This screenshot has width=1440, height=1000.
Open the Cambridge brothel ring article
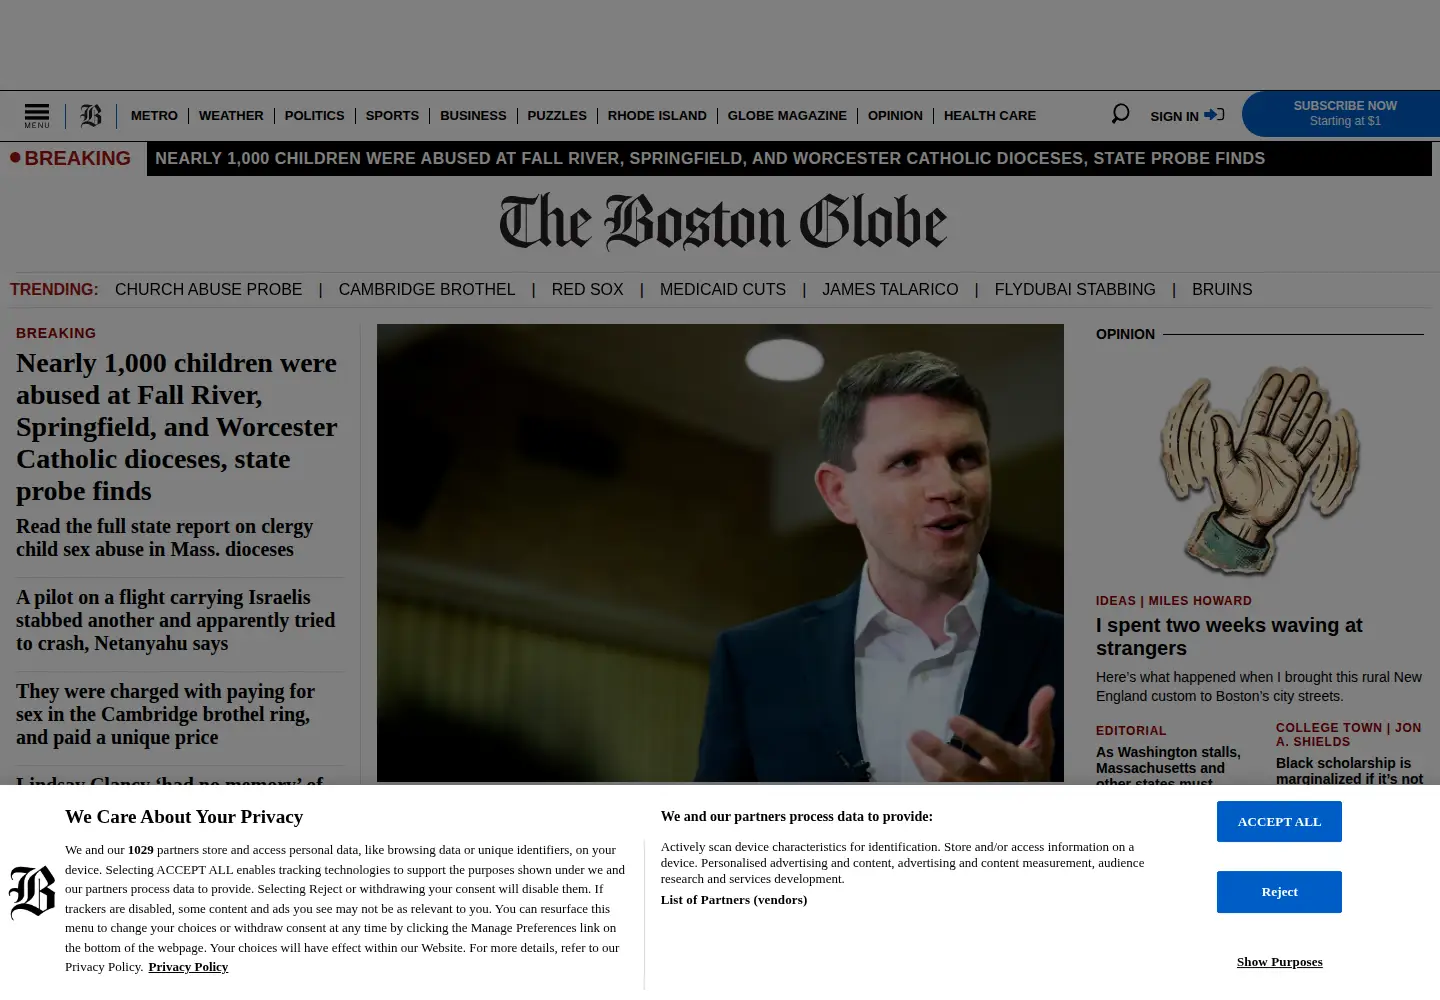point(166,714)
